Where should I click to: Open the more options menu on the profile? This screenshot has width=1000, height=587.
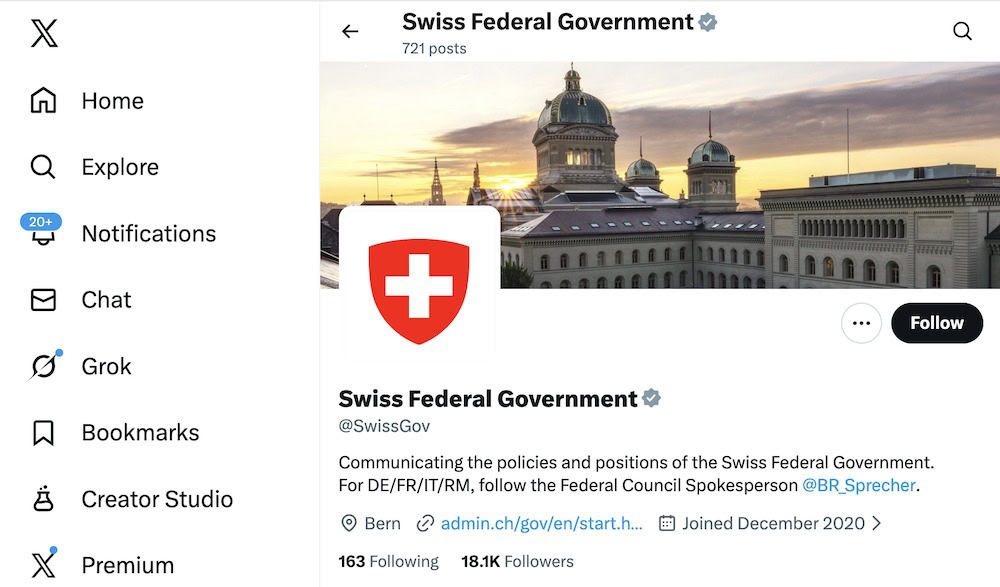861,323
